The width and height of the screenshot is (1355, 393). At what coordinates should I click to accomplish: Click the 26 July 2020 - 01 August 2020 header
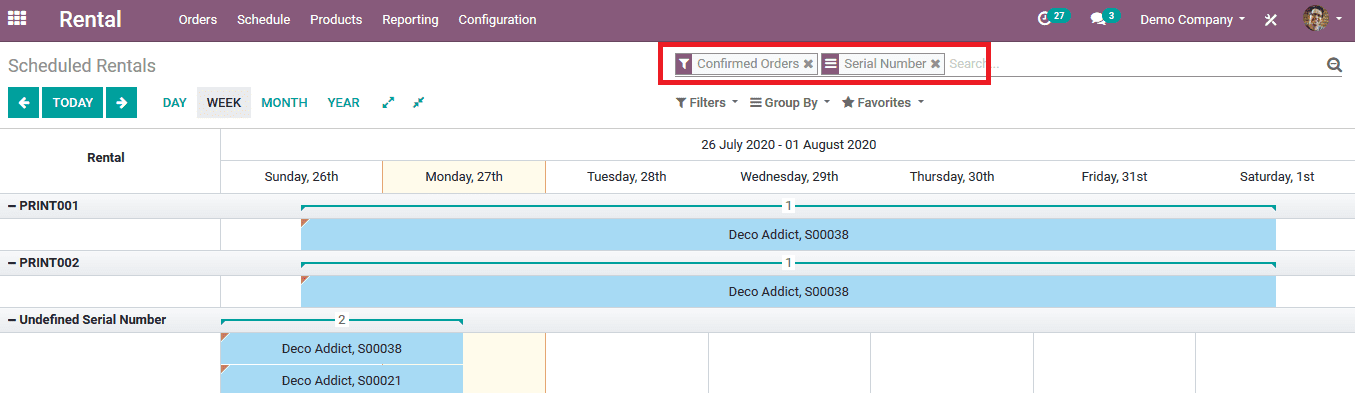[x=788, y=145]
